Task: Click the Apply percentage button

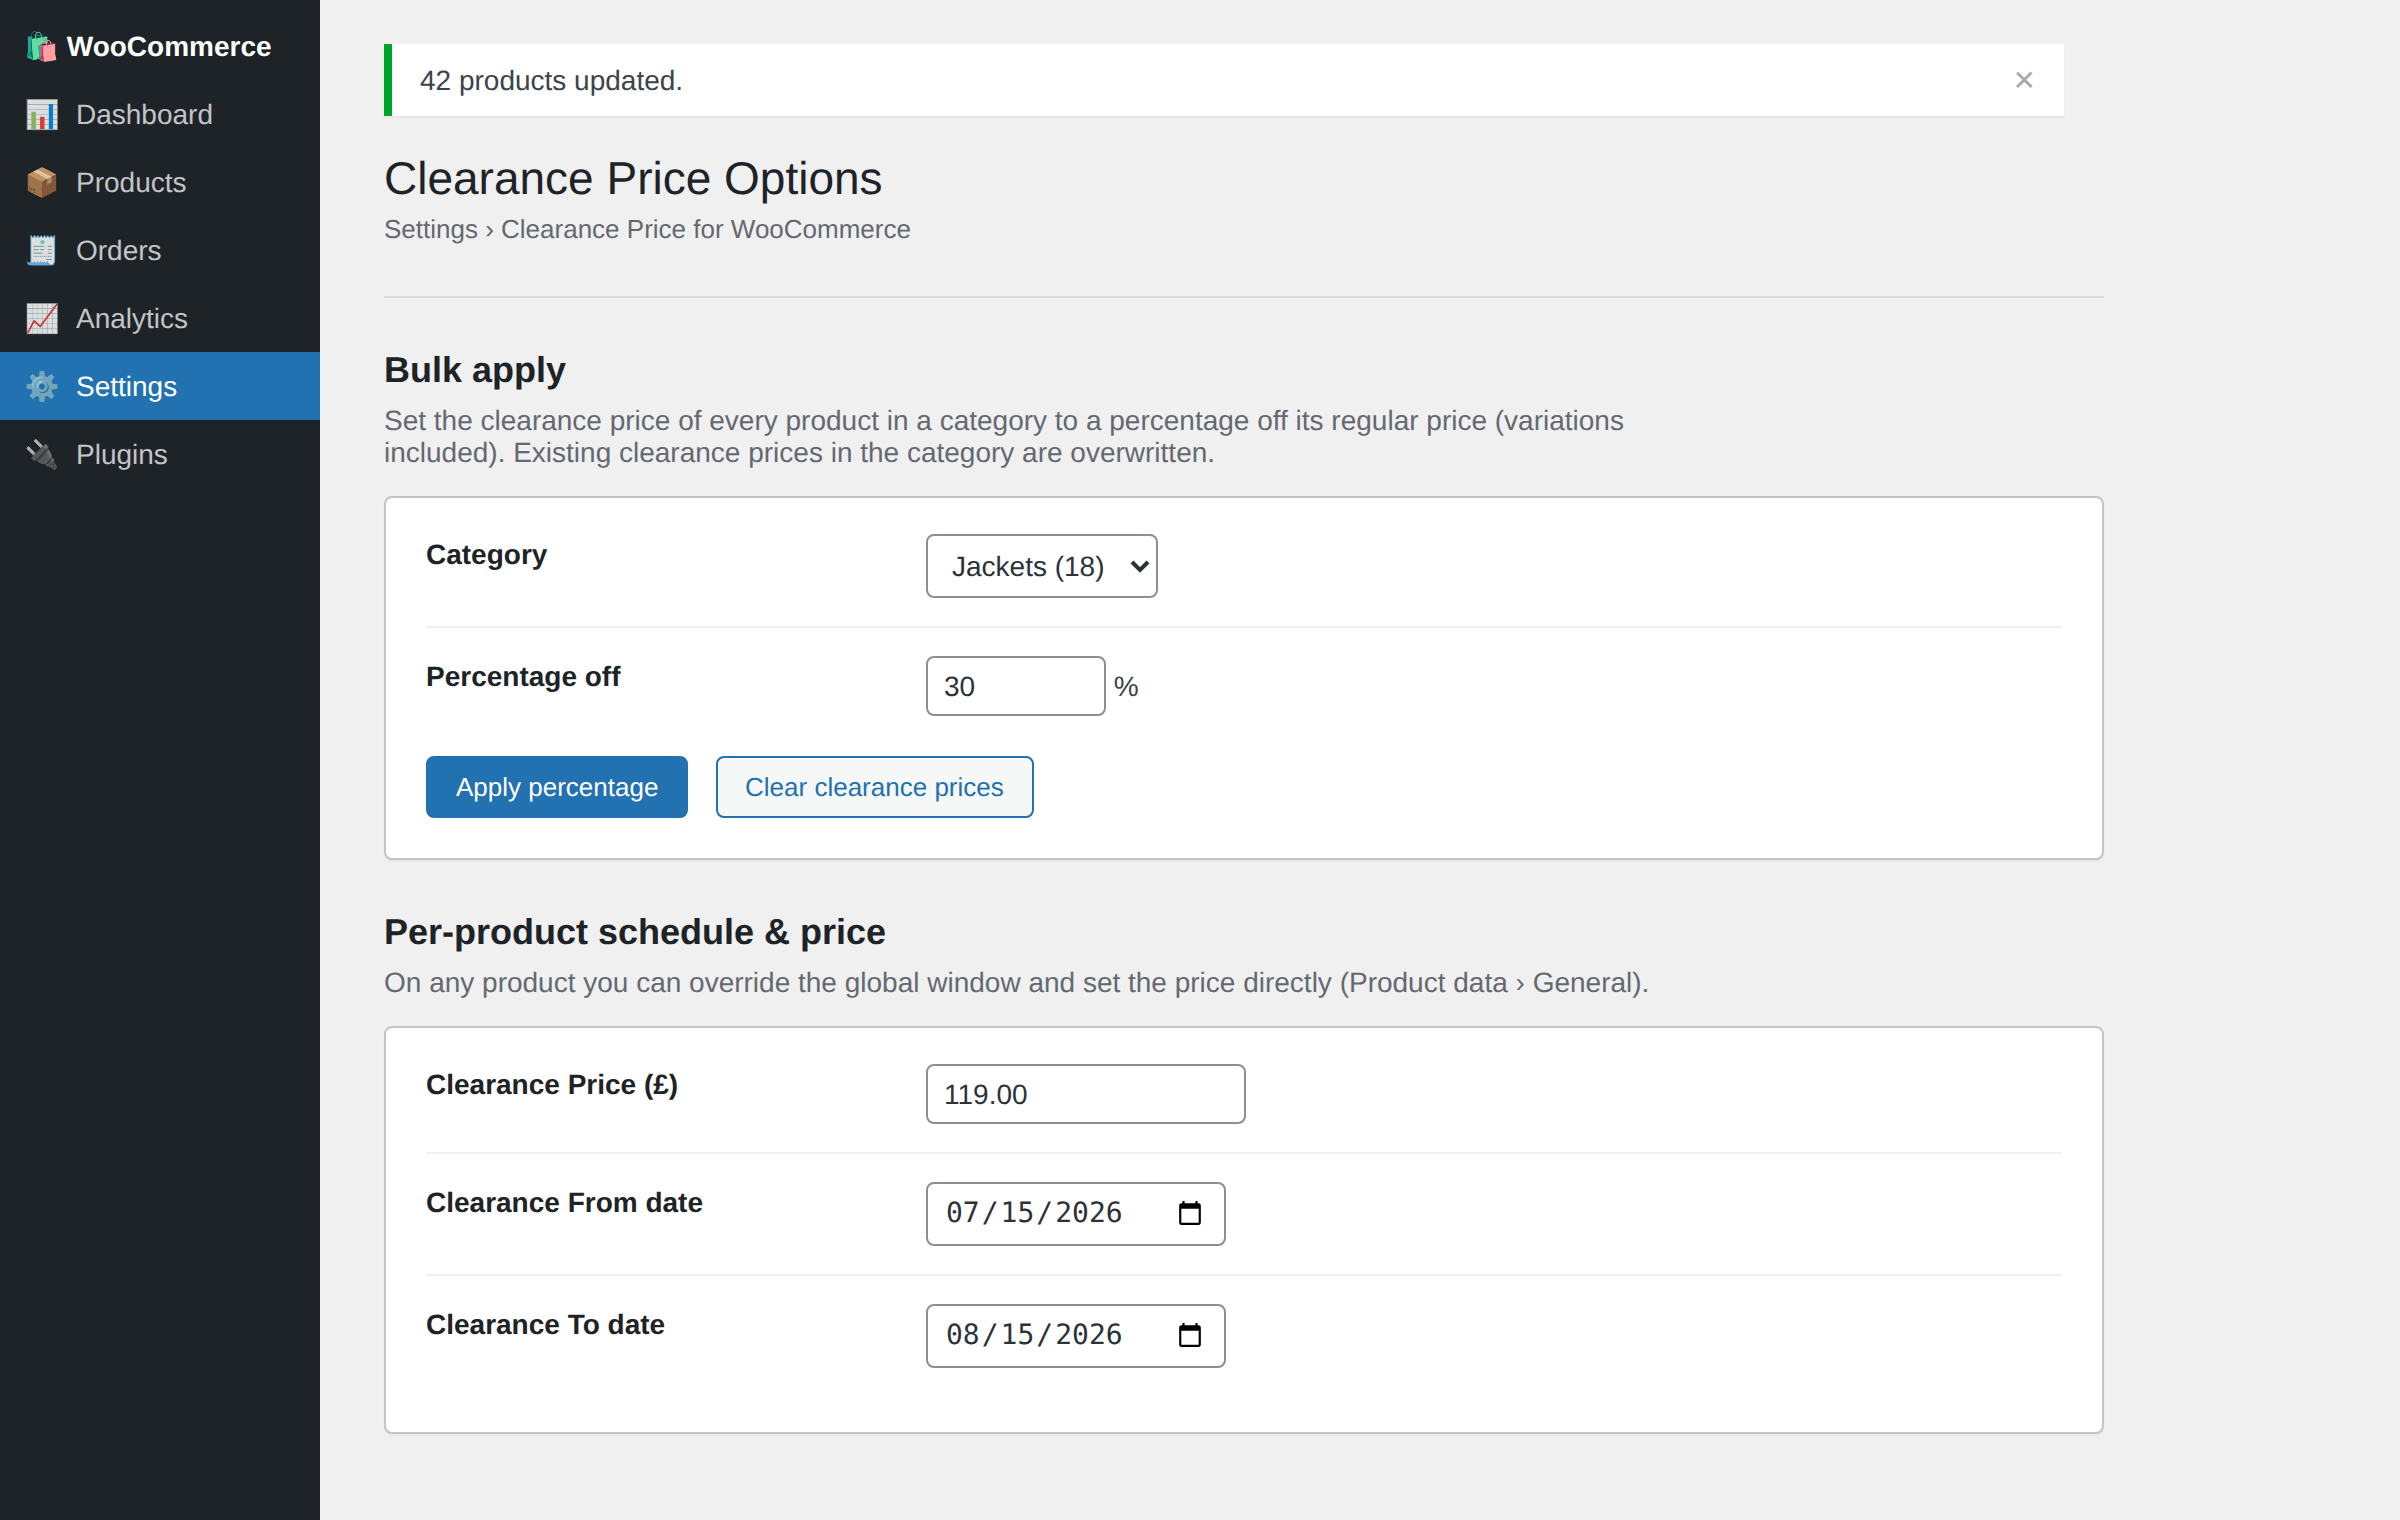Action: coord(557,787)
